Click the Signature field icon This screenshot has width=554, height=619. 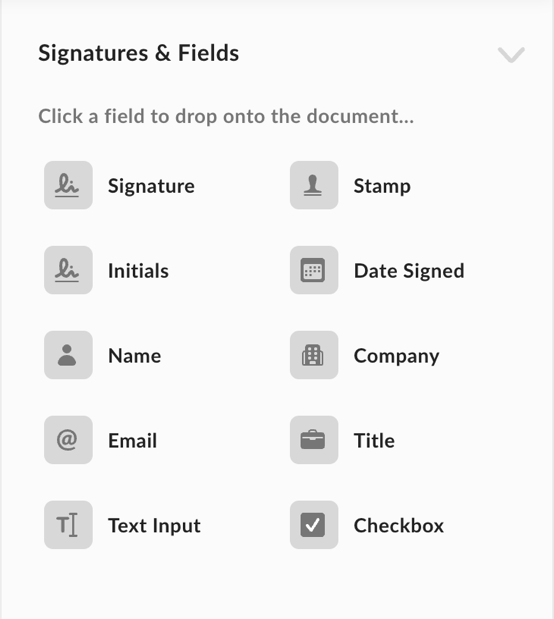[x=68, y=185]
